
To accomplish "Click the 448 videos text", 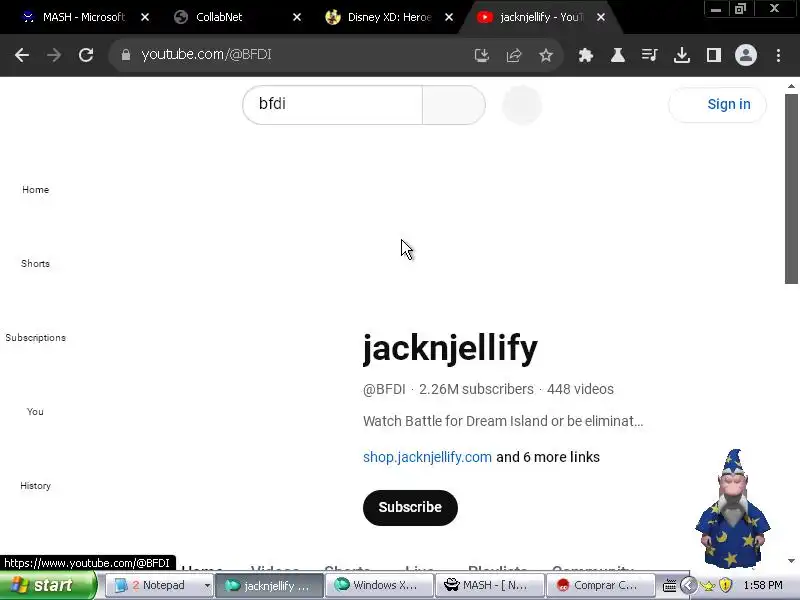I will 580,389.
